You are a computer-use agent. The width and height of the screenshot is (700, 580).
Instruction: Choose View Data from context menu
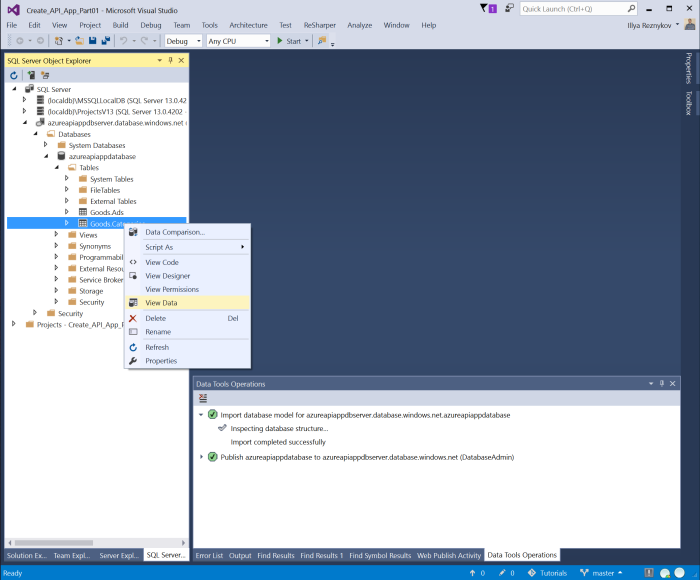tap(188, 303)
